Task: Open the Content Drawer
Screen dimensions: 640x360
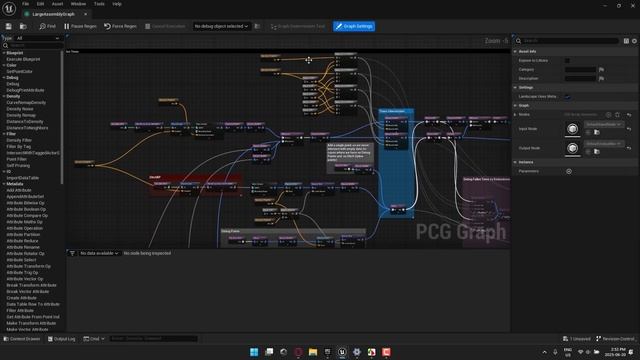Action: pos(22,339)
